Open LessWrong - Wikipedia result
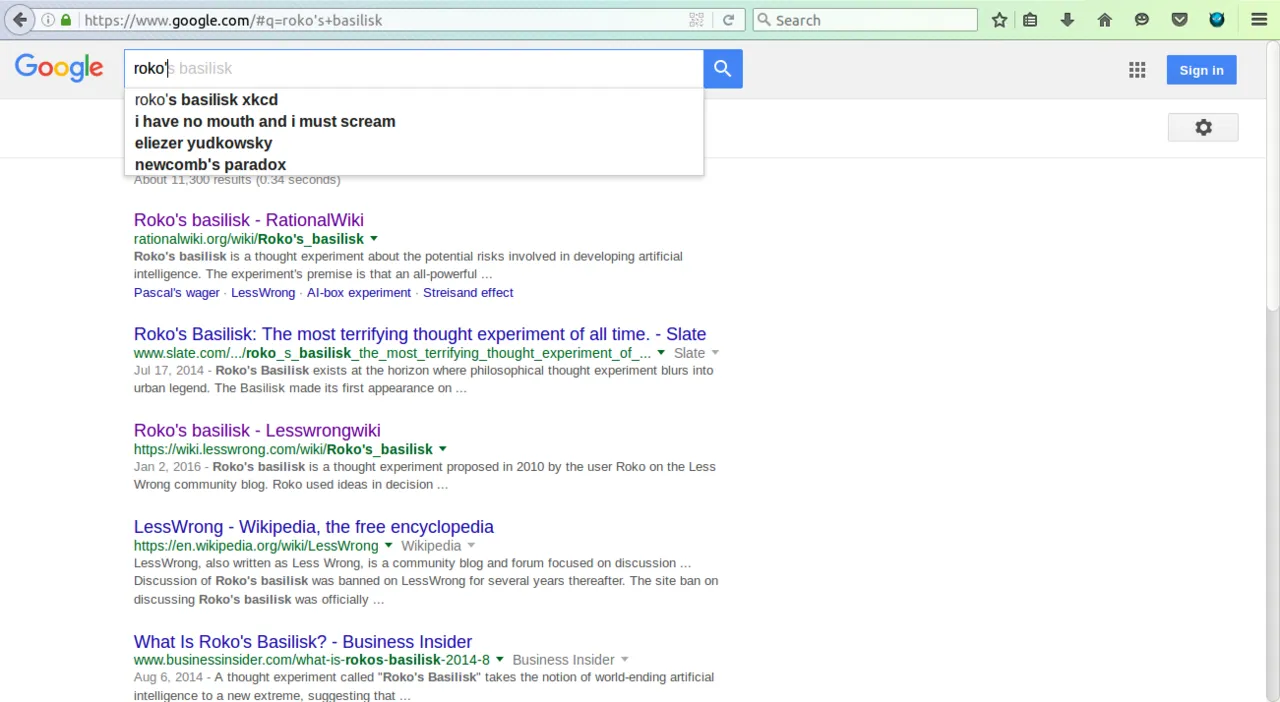This screenshot has width=1280, height=702. tap(314, 527)
